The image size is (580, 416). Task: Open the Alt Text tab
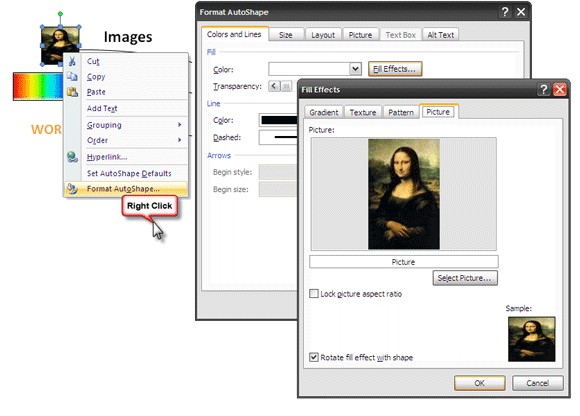point(441,35)
